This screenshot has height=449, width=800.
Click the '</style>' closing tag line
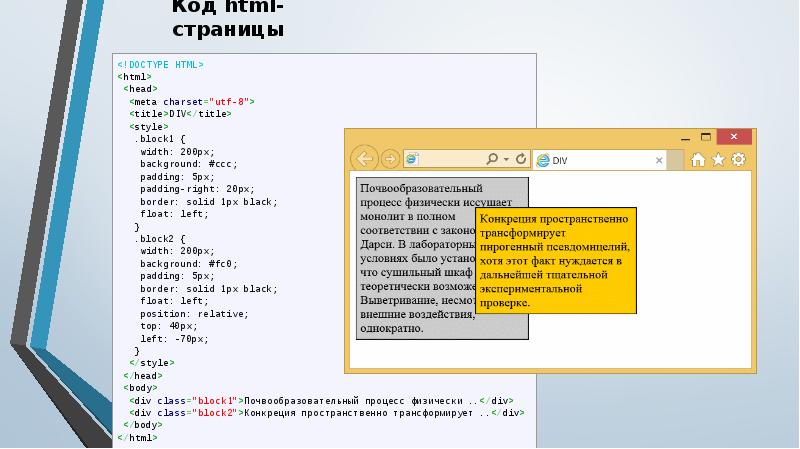tap(152, 363)
